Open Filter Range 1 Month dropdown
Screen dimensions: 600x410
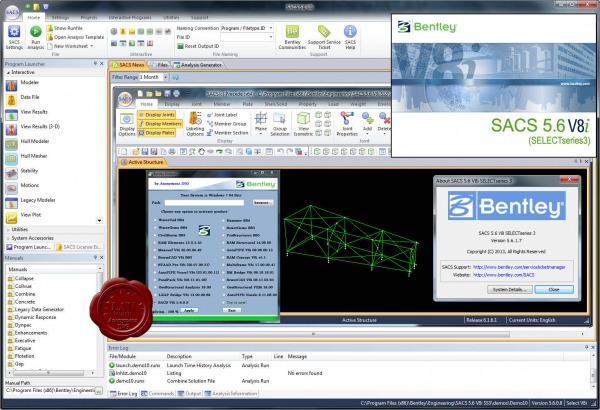coord(165,77)
